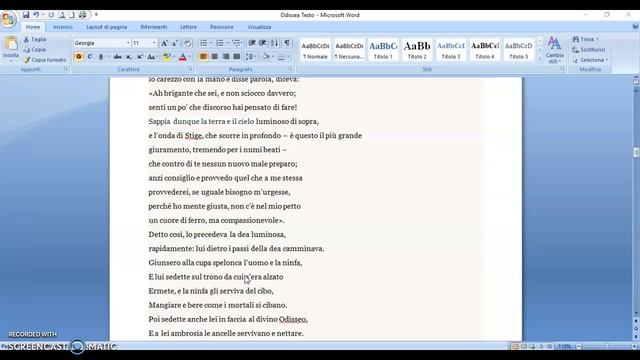Decrease font size with shrink font icon
Screen dimensions: 640x360
[175, 43]
